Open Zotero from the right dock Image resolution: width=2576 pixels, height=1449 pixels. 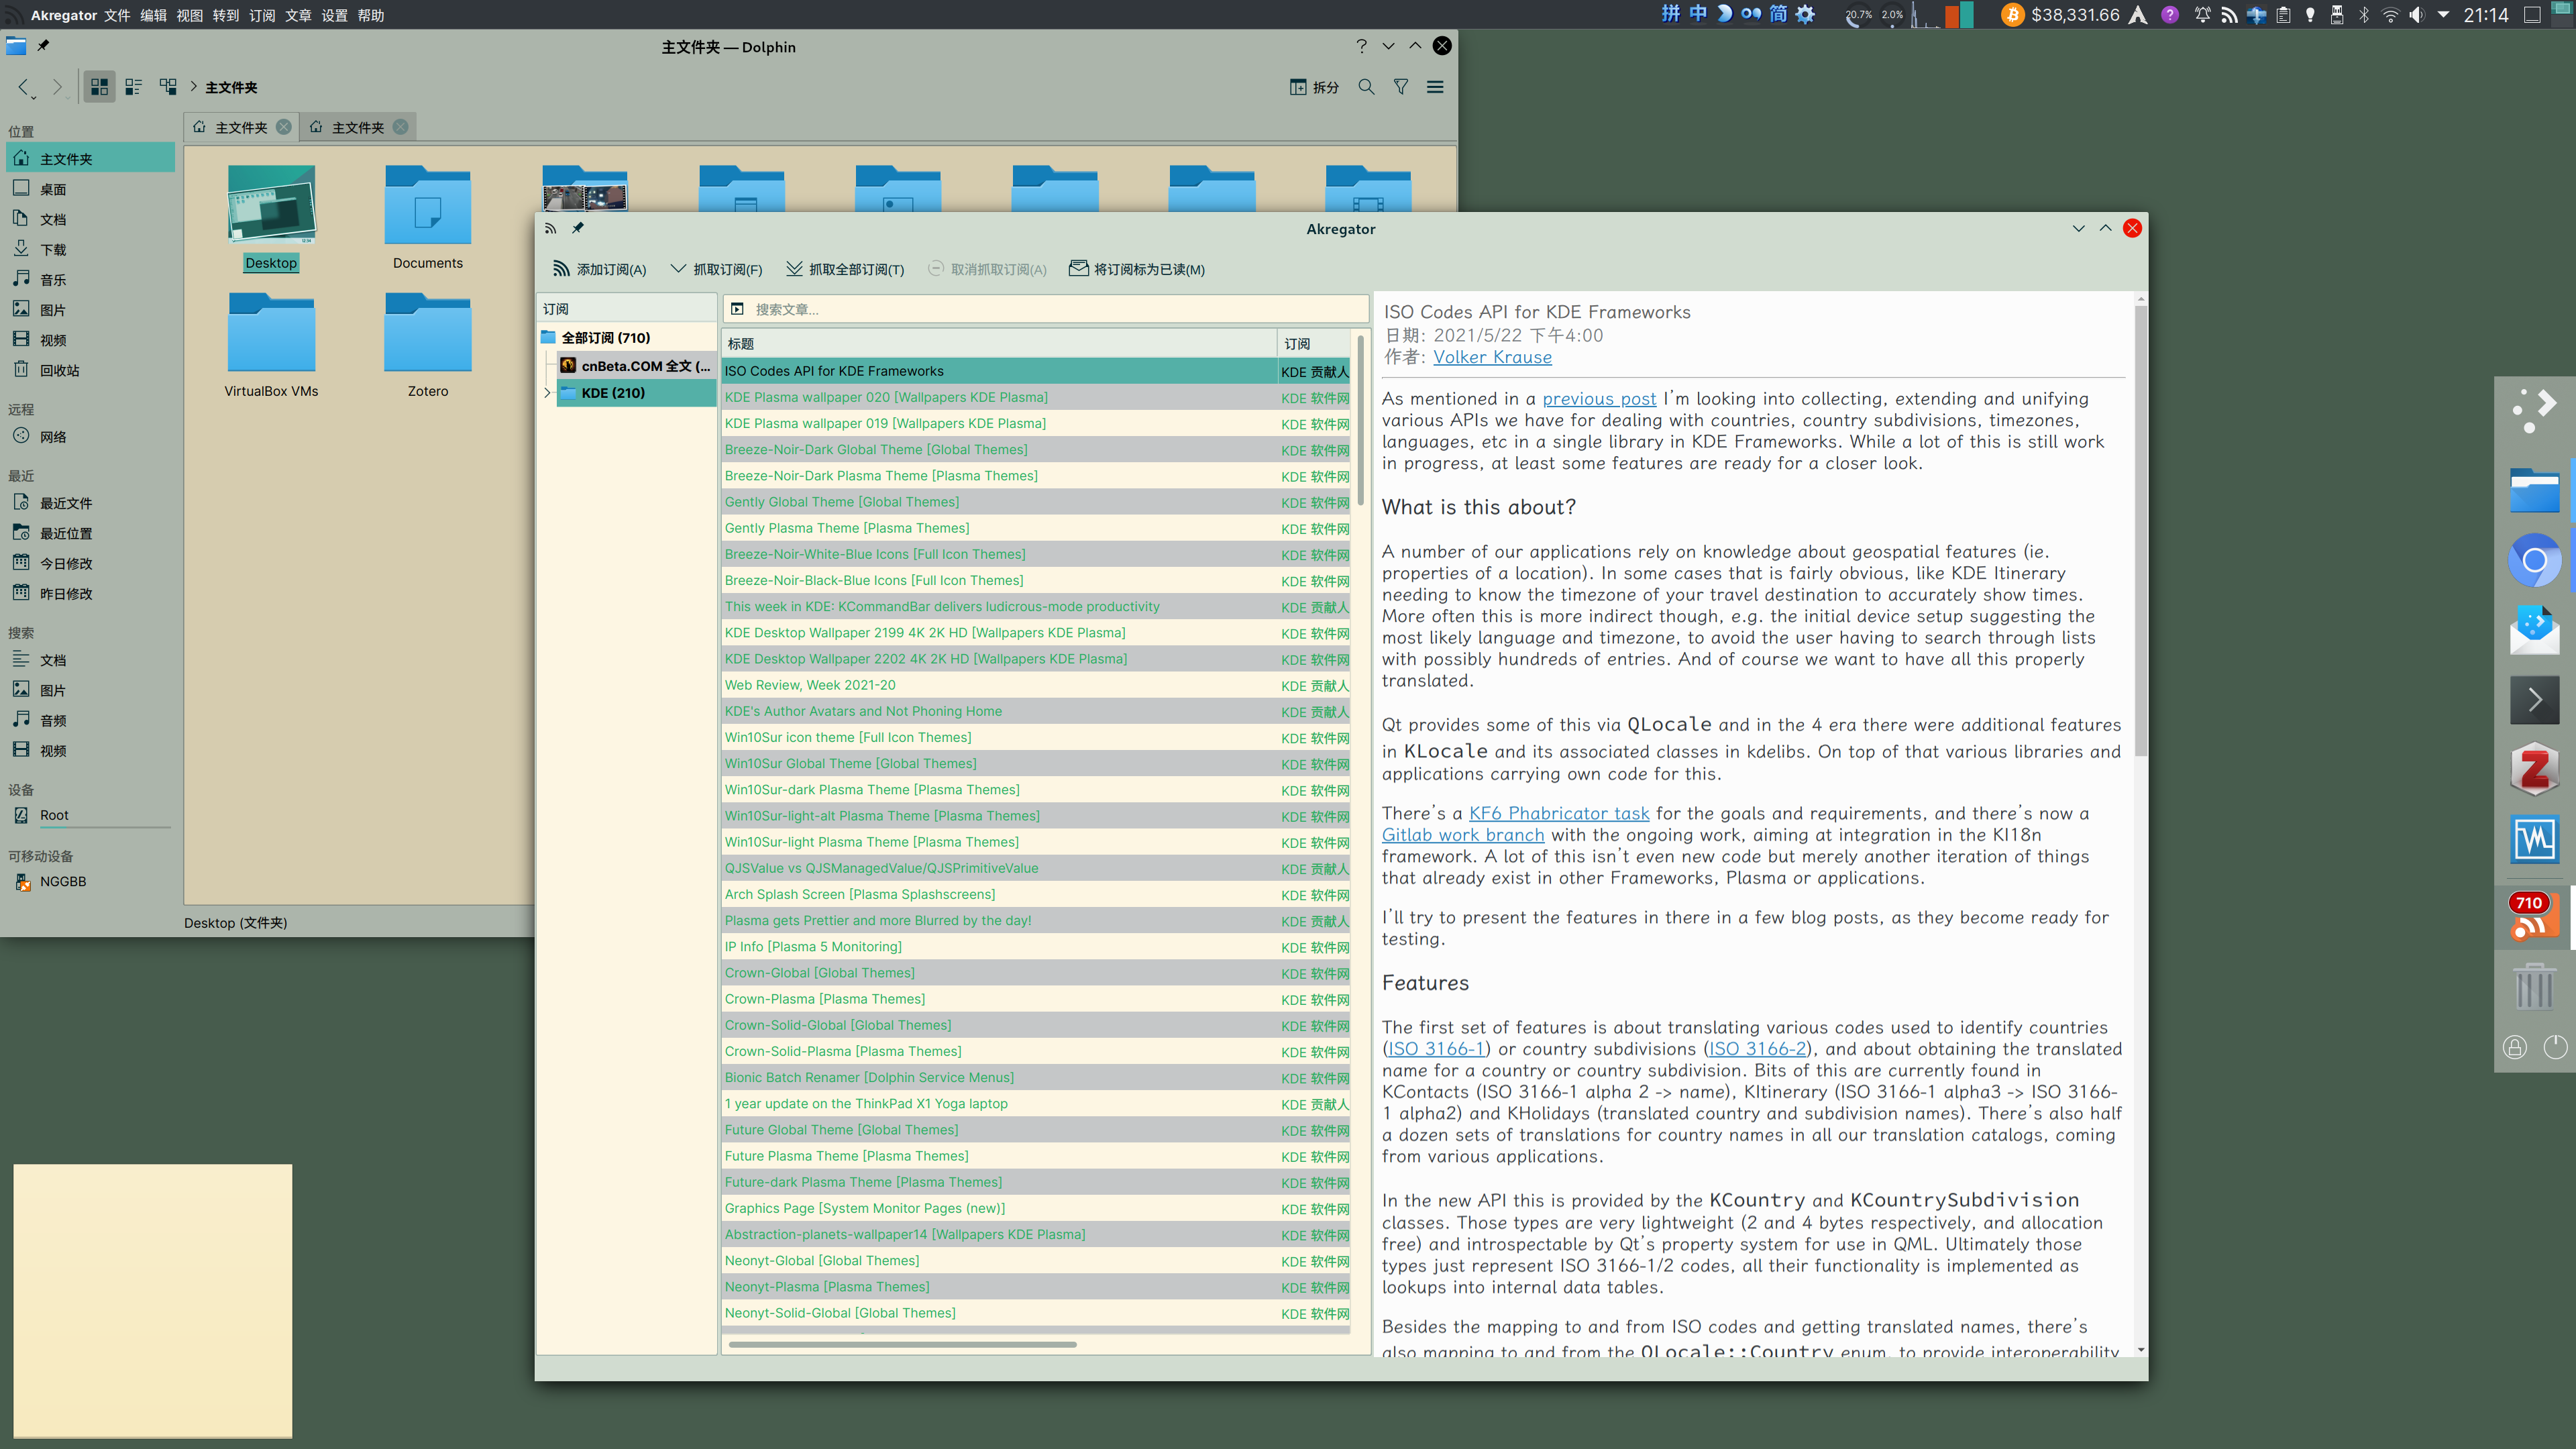(2534, 769)
